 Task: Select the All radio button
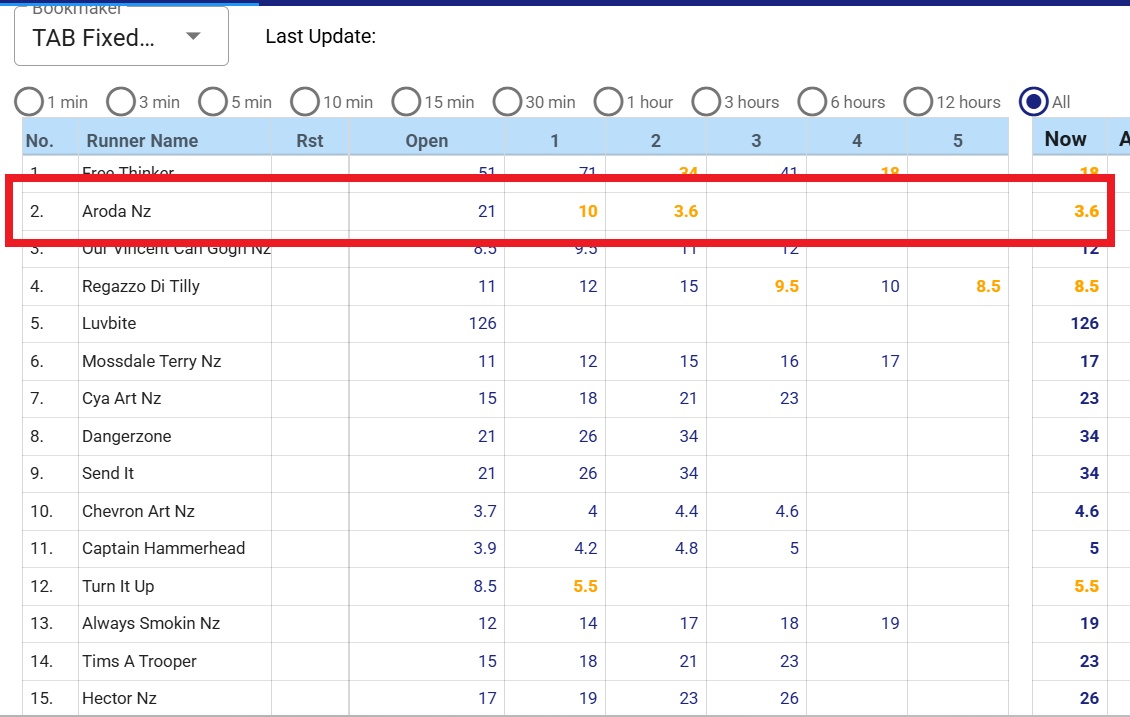(1034, 102)
